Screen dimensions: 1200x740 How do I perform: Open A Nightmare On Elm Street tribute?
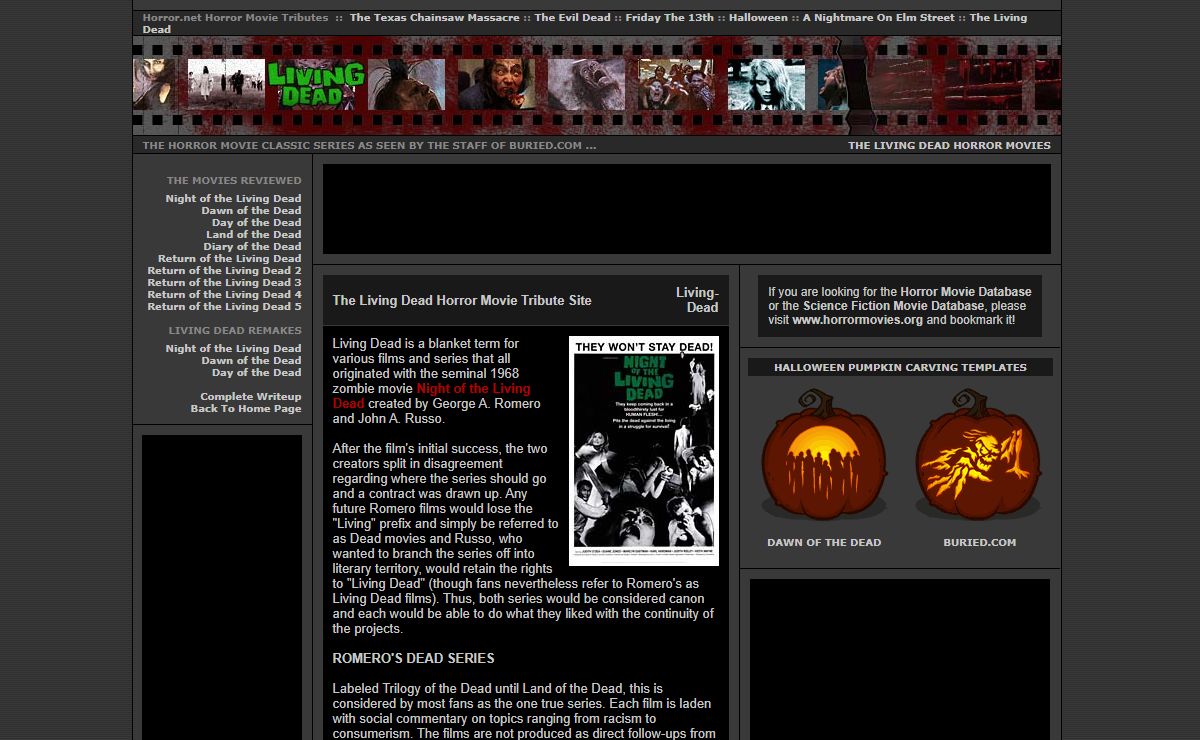tap(878, 18)
